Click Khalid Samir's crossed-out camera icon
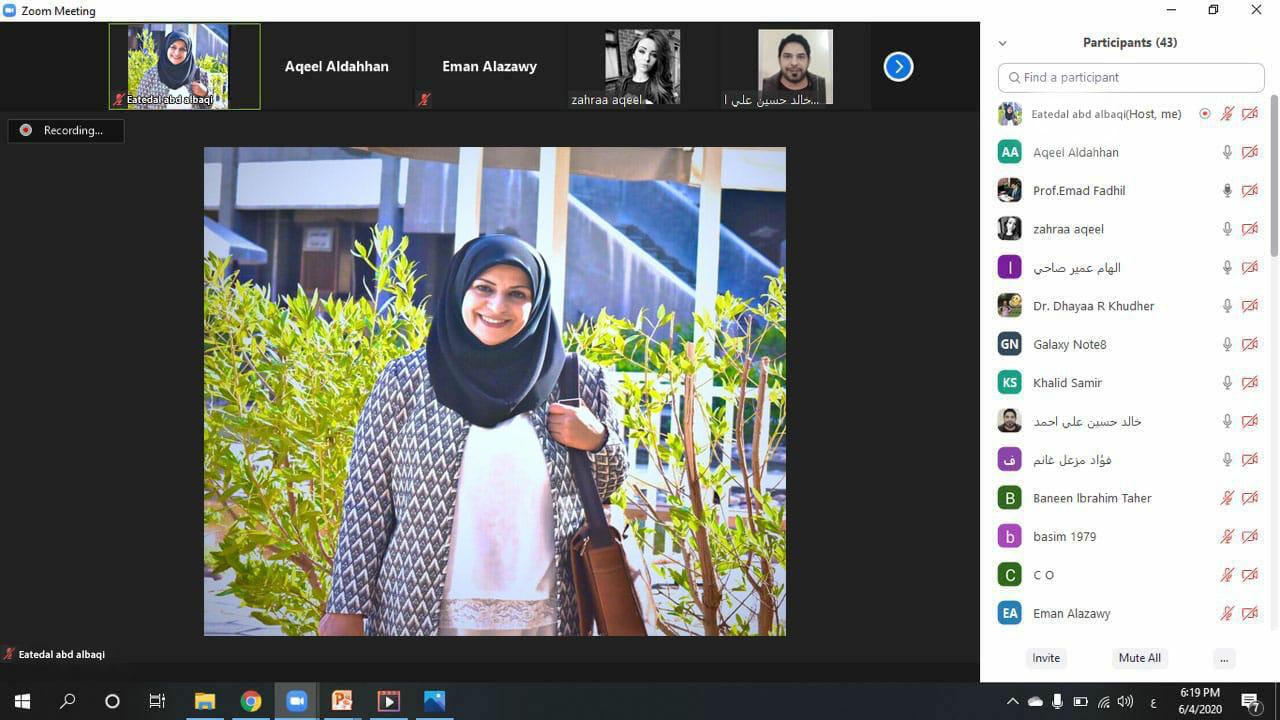1280x720 pixels. click(x=1249, y=383)
